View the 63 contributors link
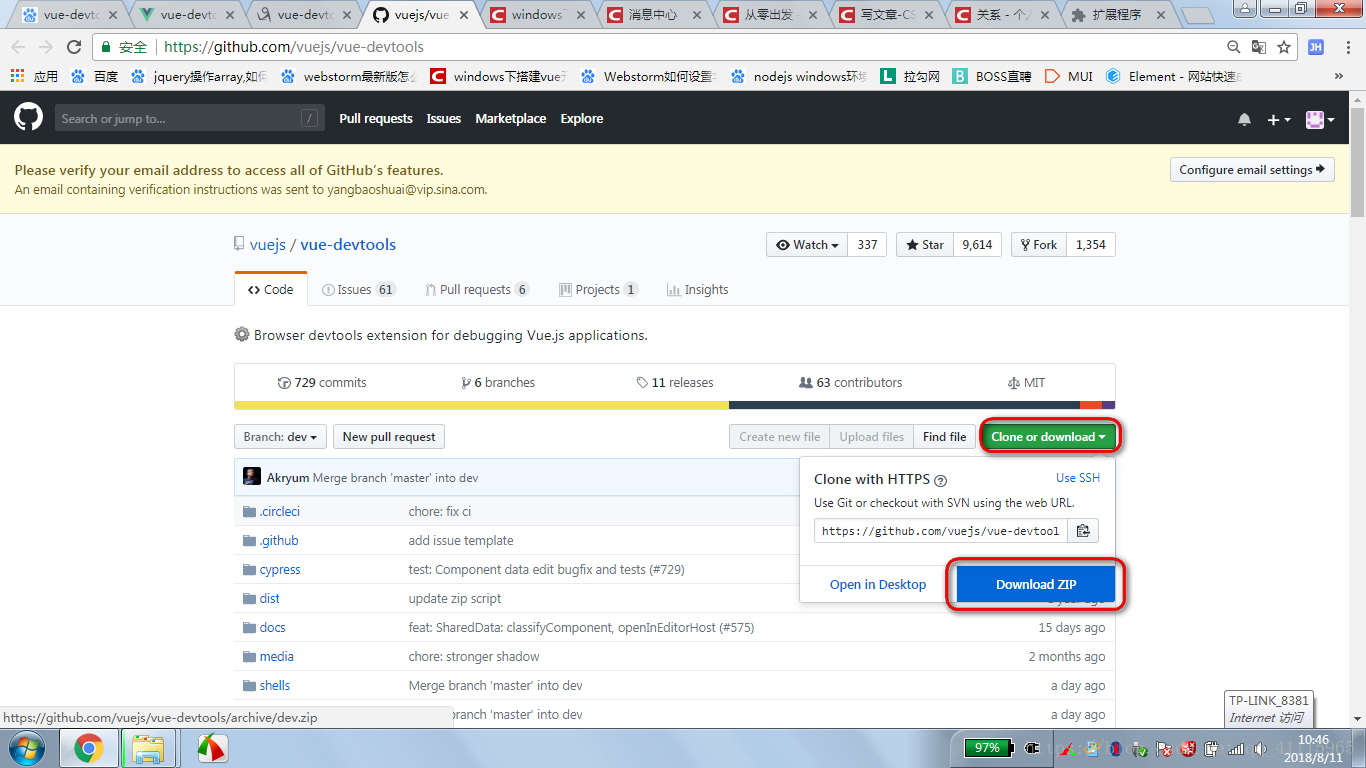The image size is (1366, 768). 851,383
